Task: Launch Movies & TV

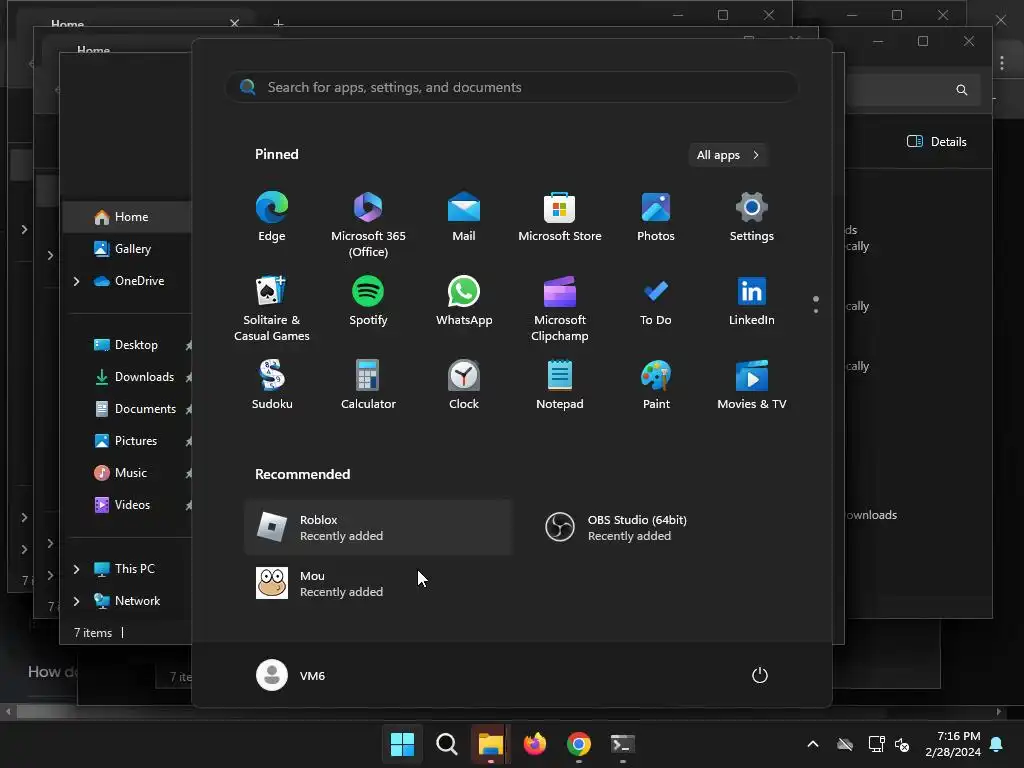Action: (x=752, y=385)
